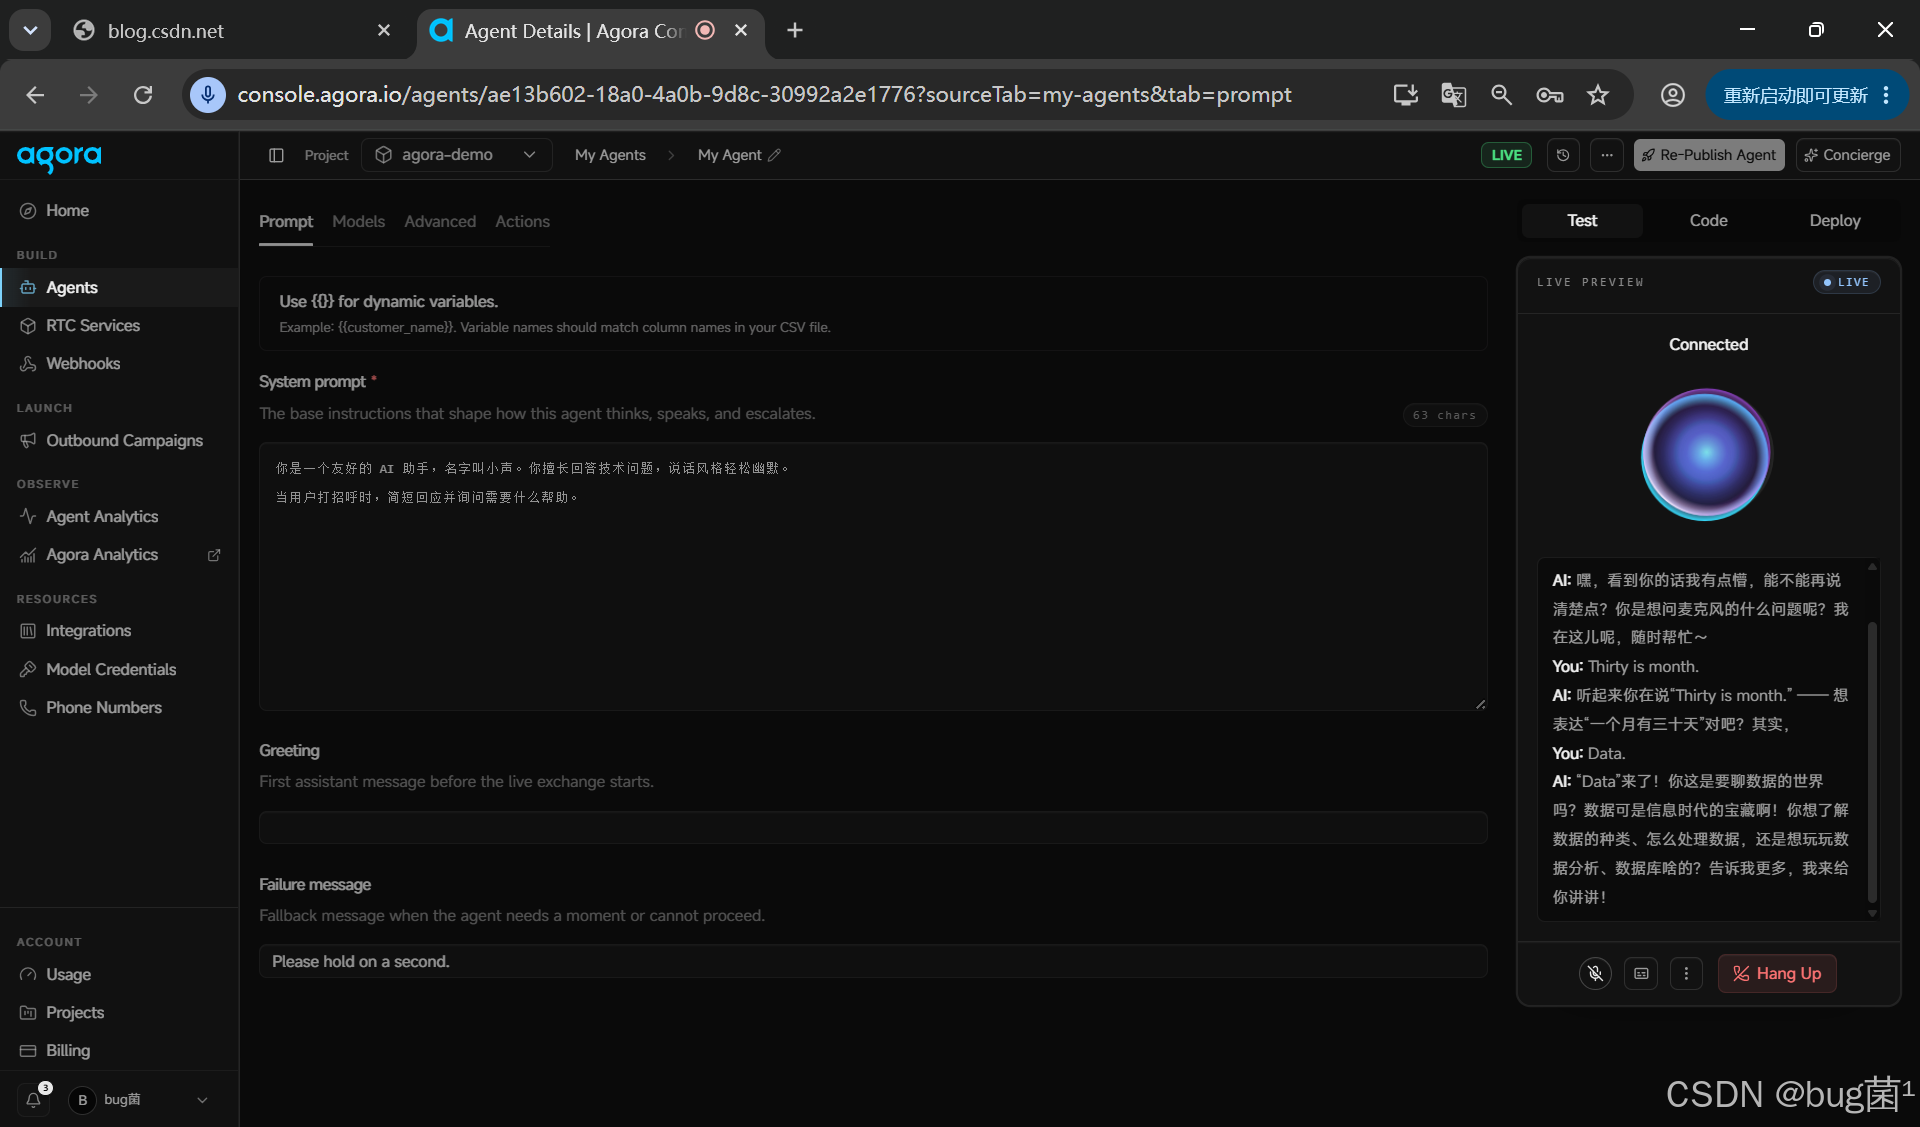
Task: Click install app icon in address bar
Action: point(1405,95)
